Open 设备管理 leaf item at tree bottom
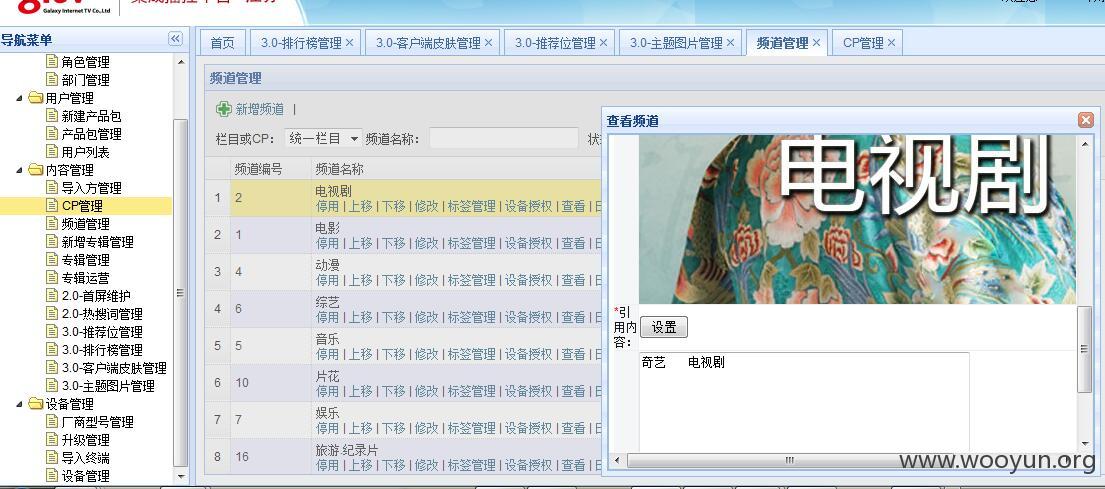The width and height of the screenshot is (1105, 489). click(x=85, y=476)
